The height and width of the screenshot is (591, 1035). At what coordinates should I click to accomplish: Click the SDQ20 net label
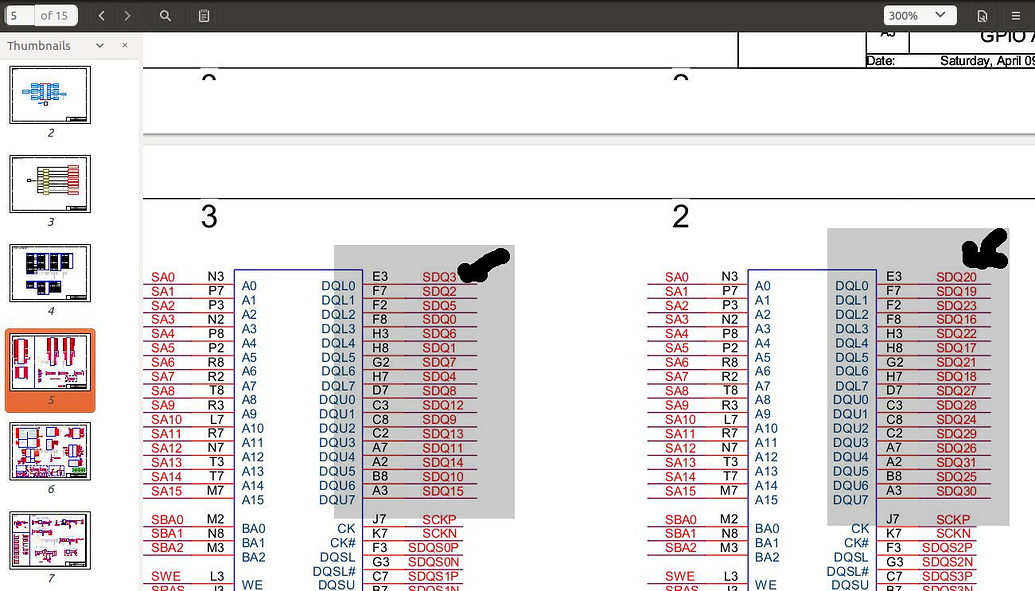pyautogui.click(x=956, y=277)
